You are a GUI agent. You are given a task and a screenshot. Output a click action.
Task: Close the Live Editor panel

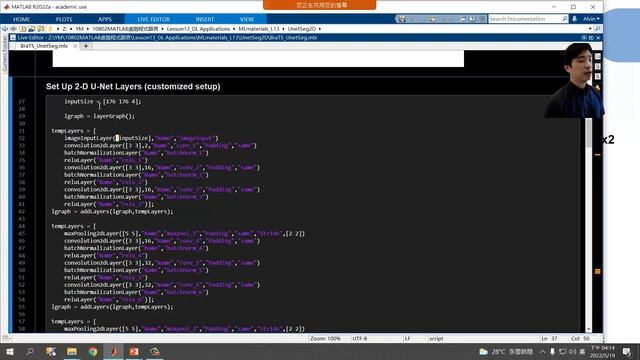[x=598, y=38]
